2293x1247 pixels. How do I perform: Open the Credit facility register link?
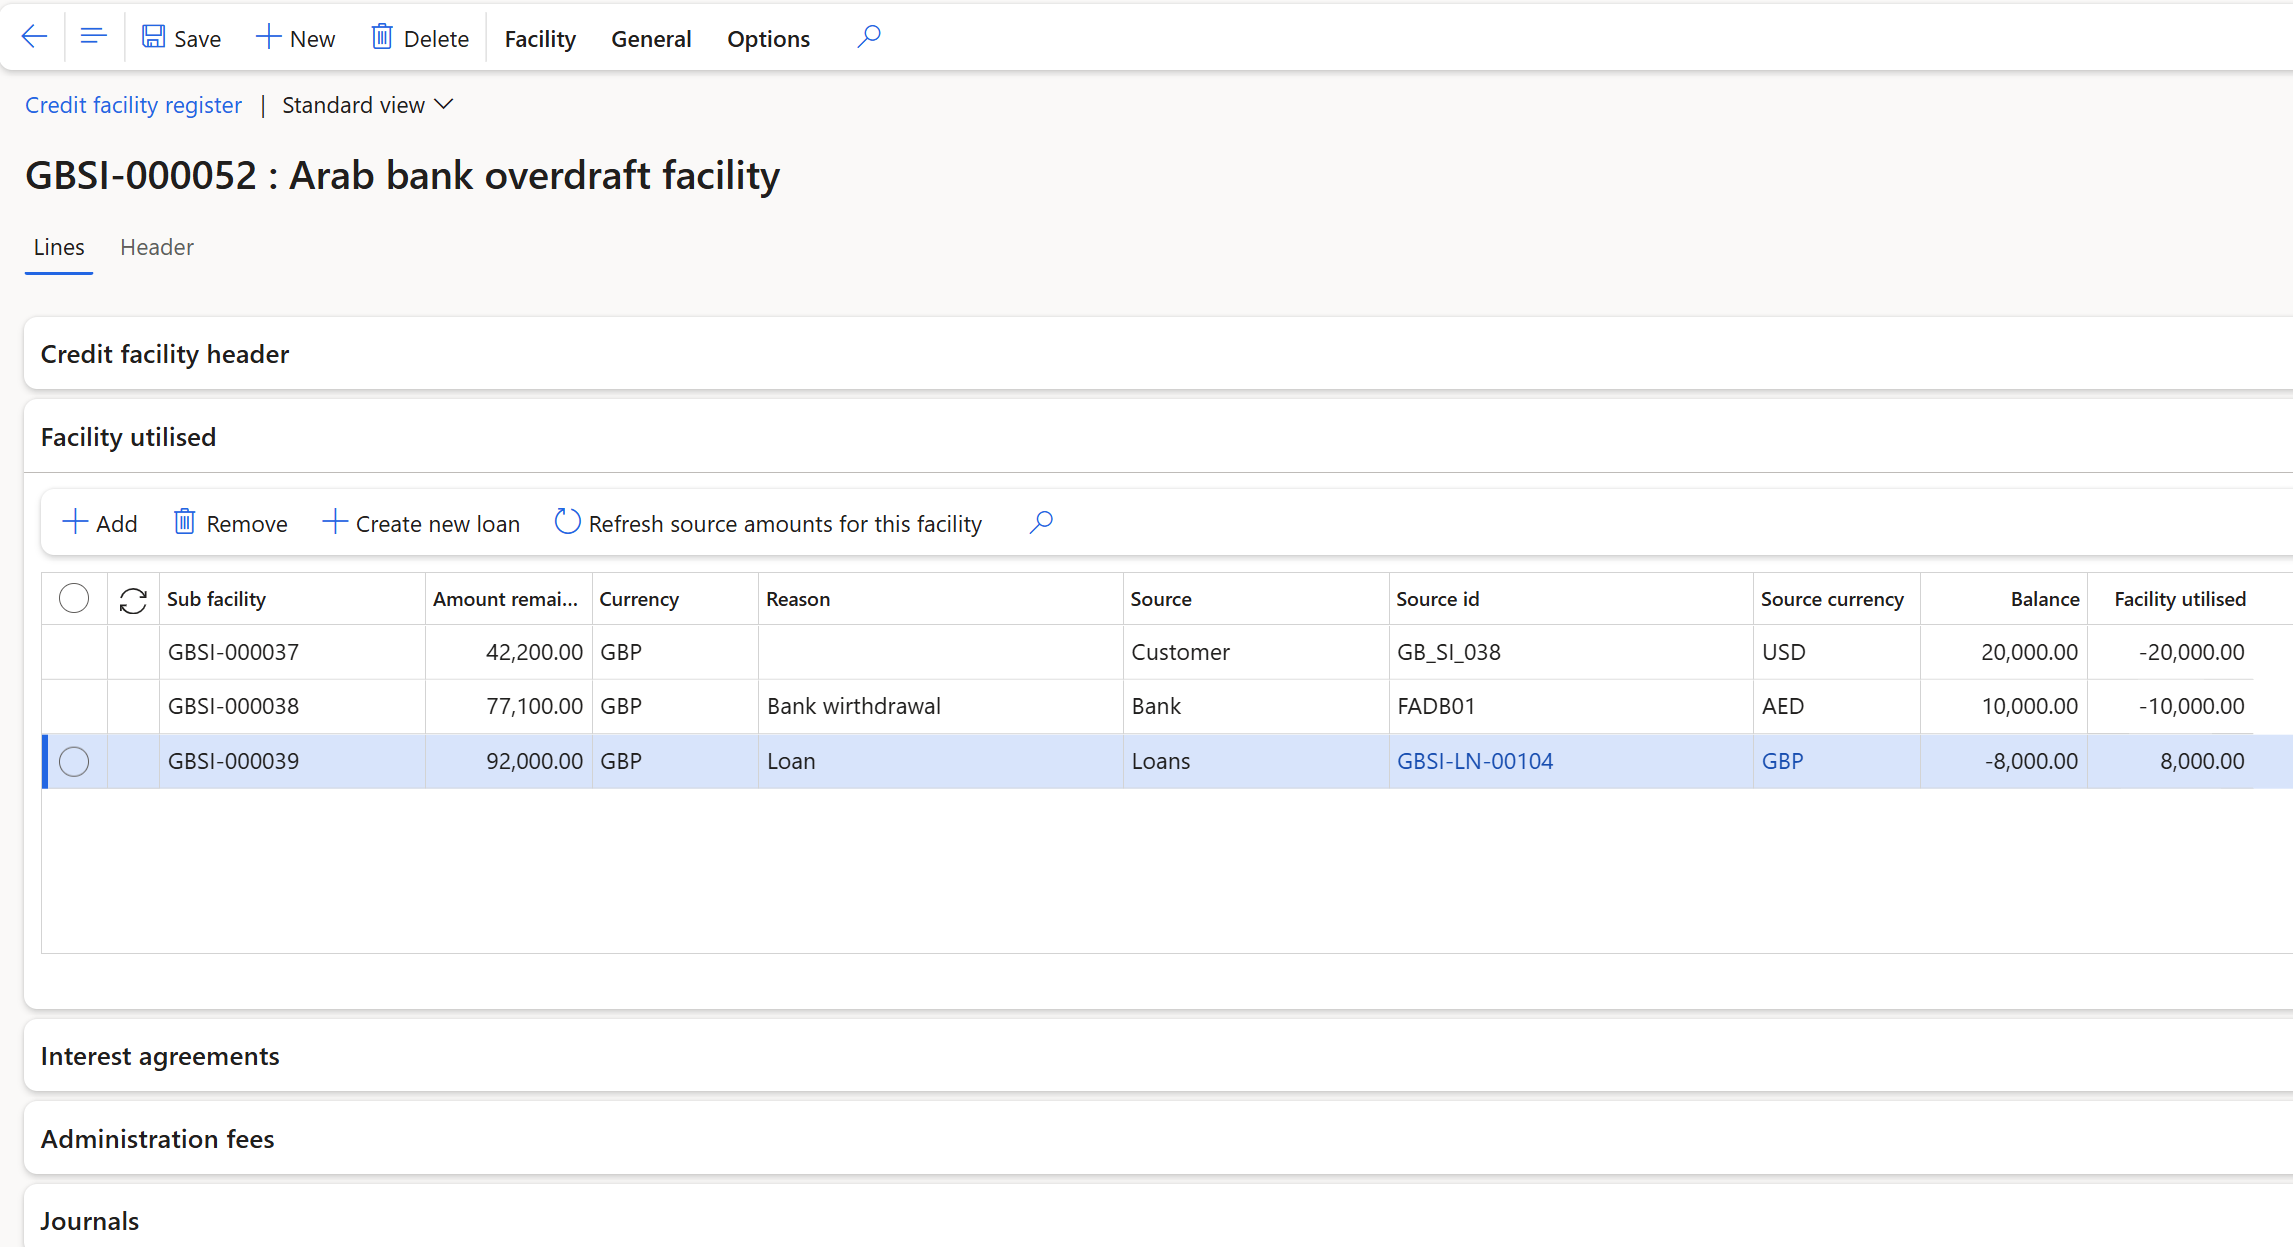(x=133, y=105)
